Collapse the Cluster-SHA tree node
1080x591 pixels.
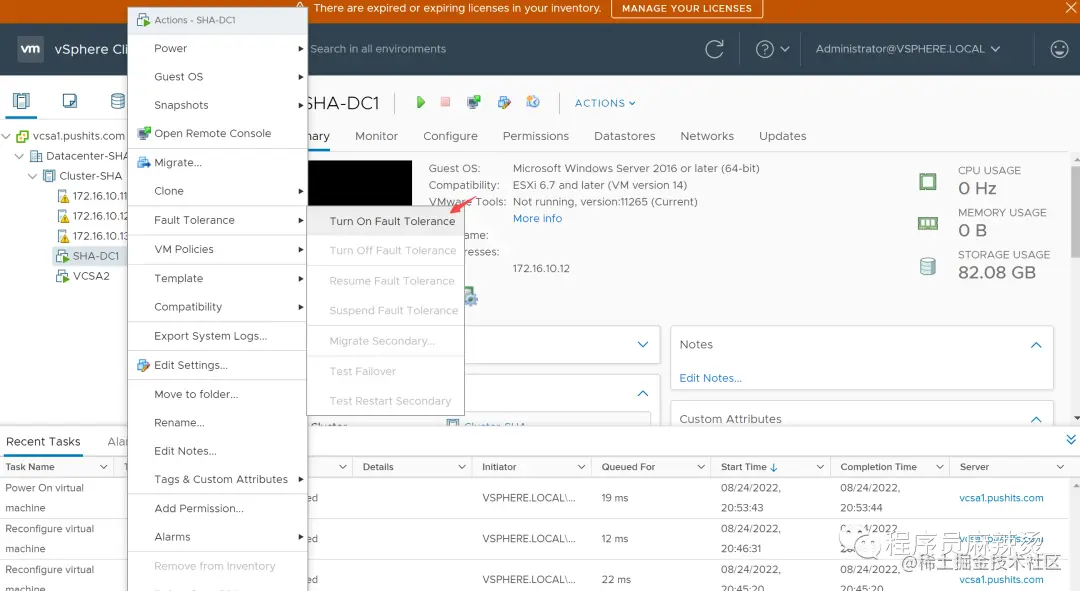pos(32,176)
